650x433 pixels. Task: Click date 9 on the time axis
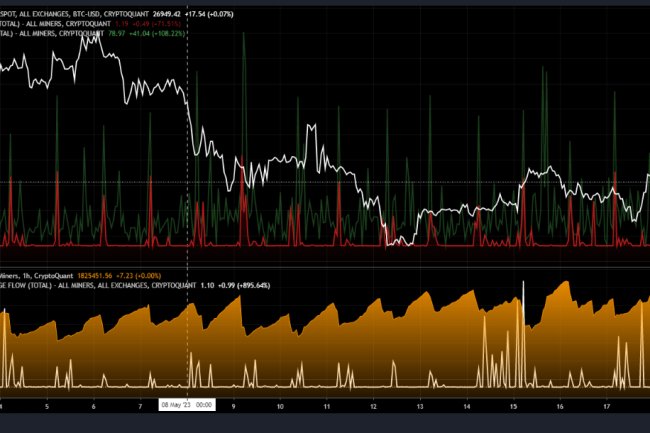pos(233,406)
